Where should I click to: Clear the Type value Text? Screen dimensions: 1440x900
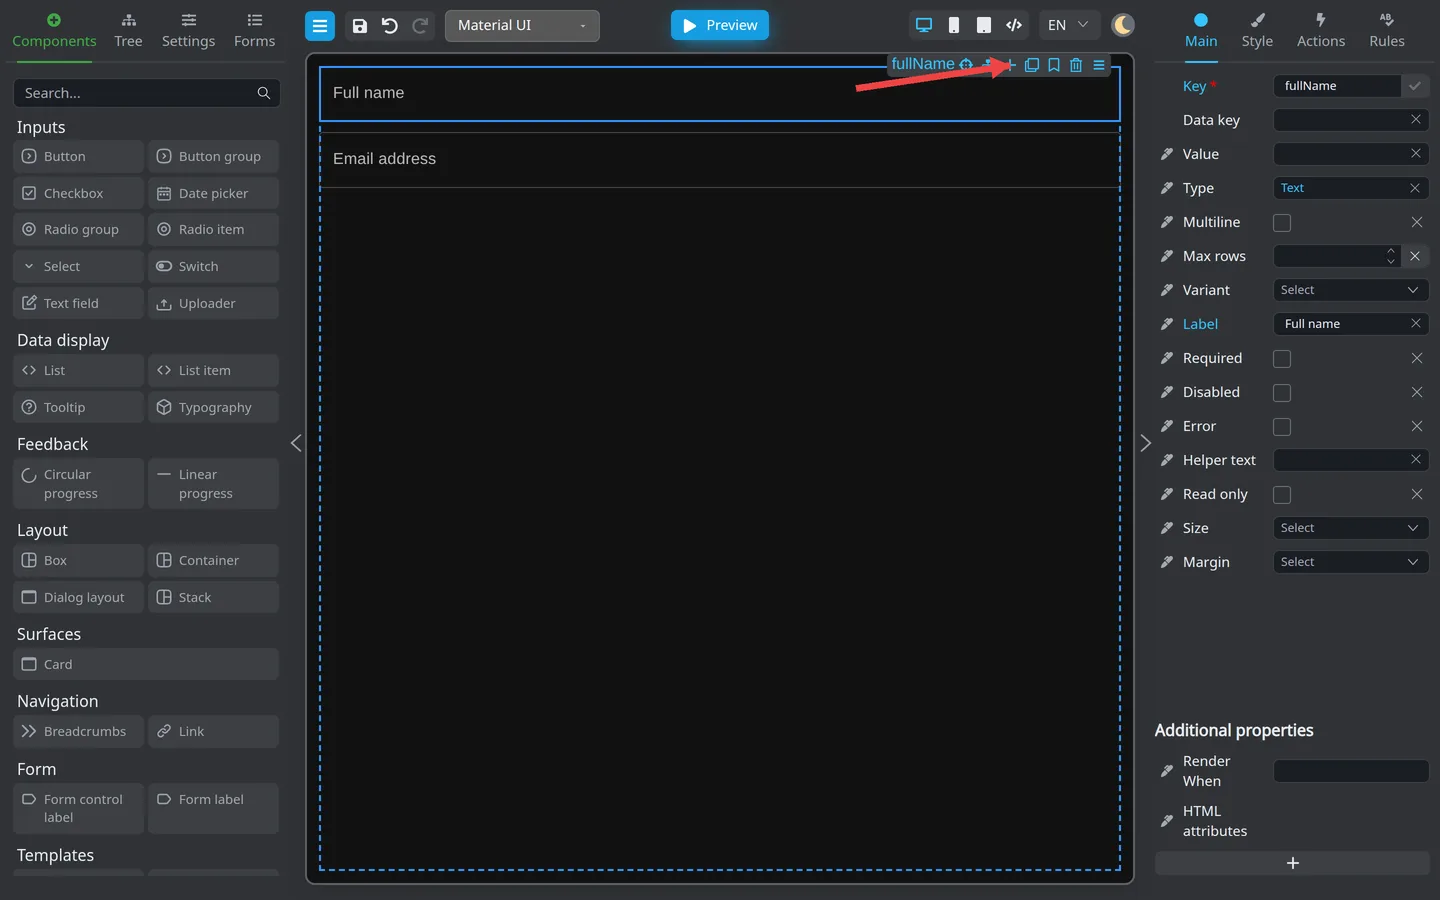tap(1415, 188)
